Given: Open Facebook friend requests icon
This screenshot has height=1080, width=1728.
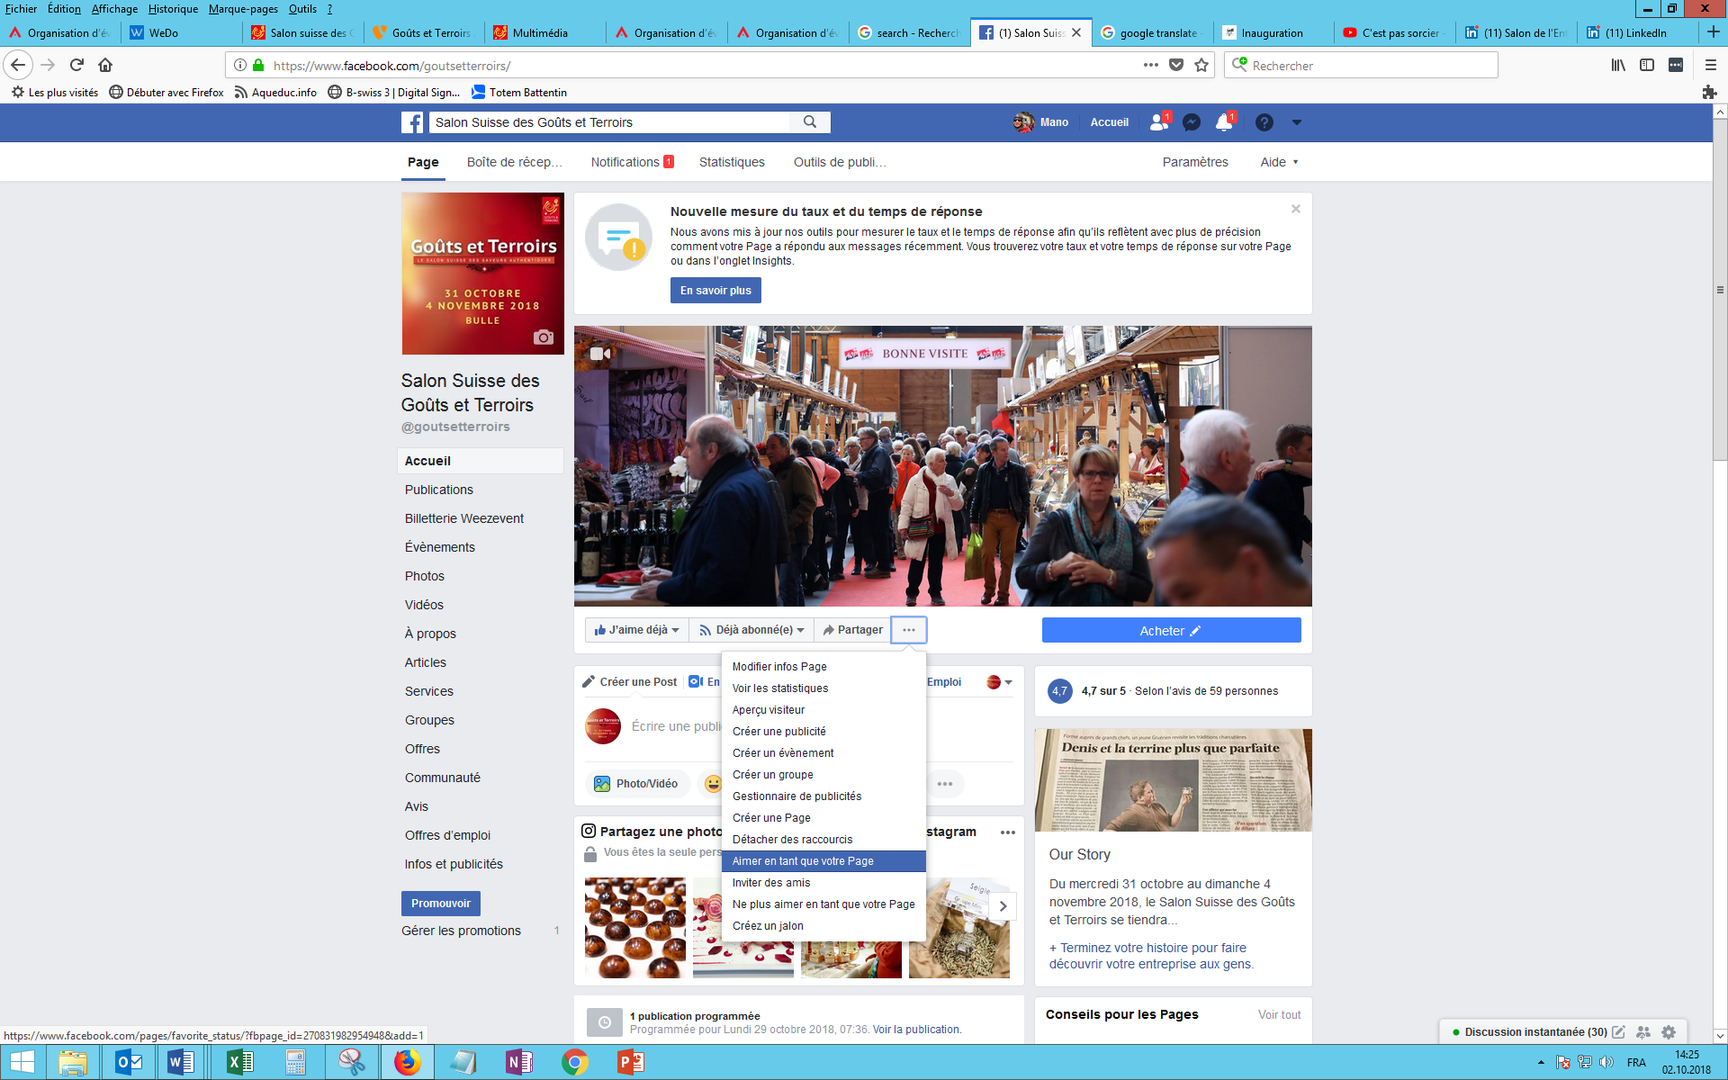Looking at the screenshot, I should [x=1159, y=122].
